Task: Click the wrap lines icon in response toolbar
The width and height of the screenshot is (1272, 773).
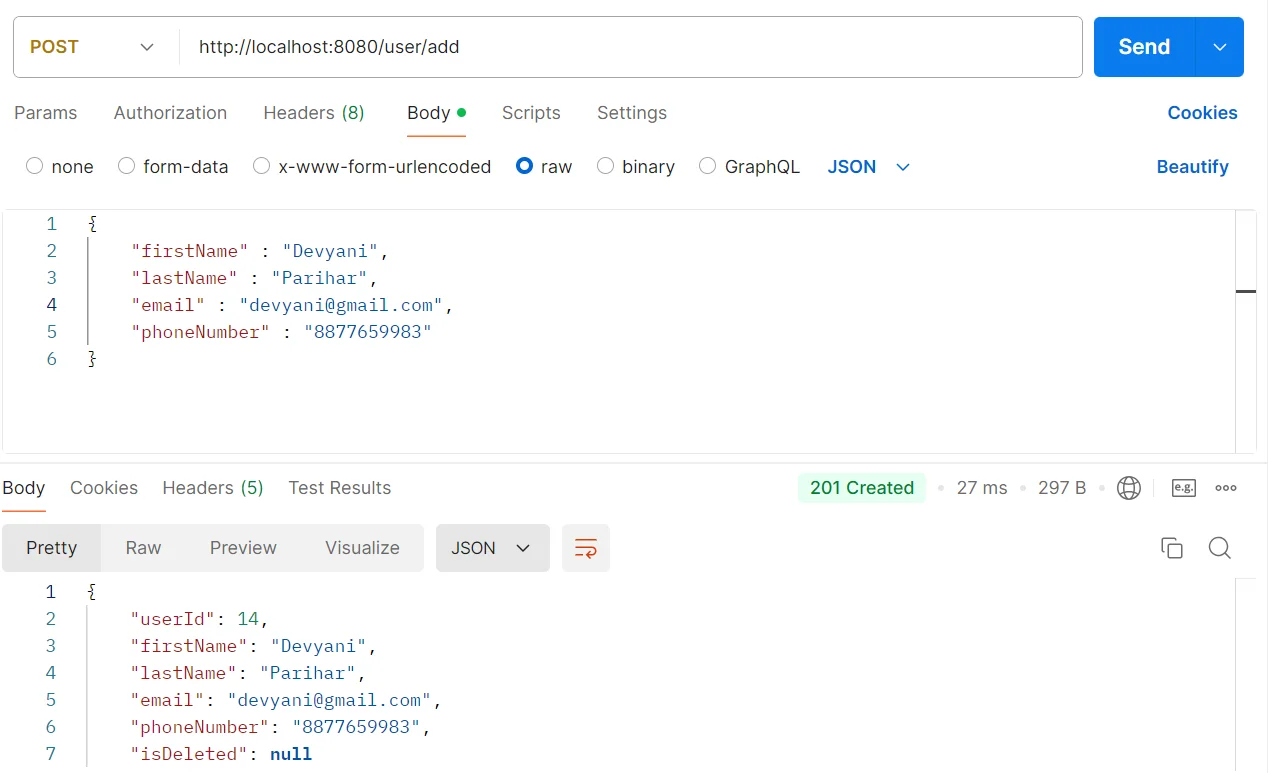Action: (585, 548)
